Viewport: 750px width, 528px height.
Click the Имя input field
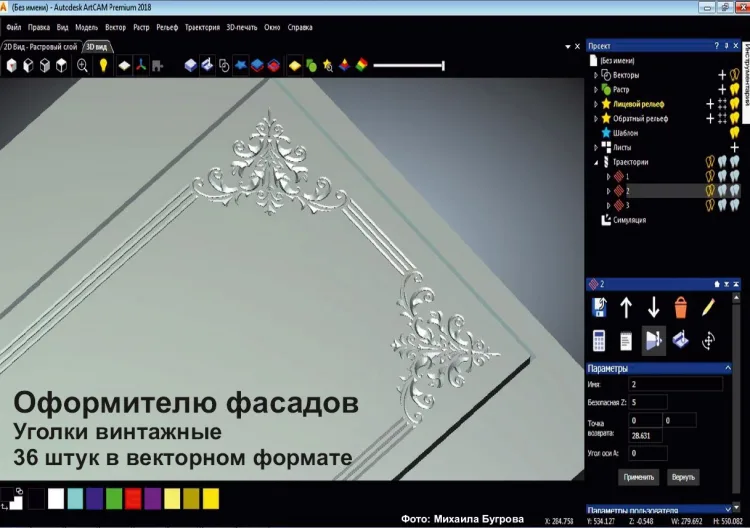click(675, 384)
